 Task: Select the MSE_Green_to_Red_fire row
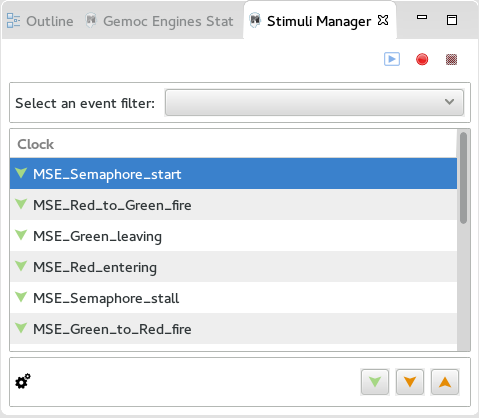(233, 329)
